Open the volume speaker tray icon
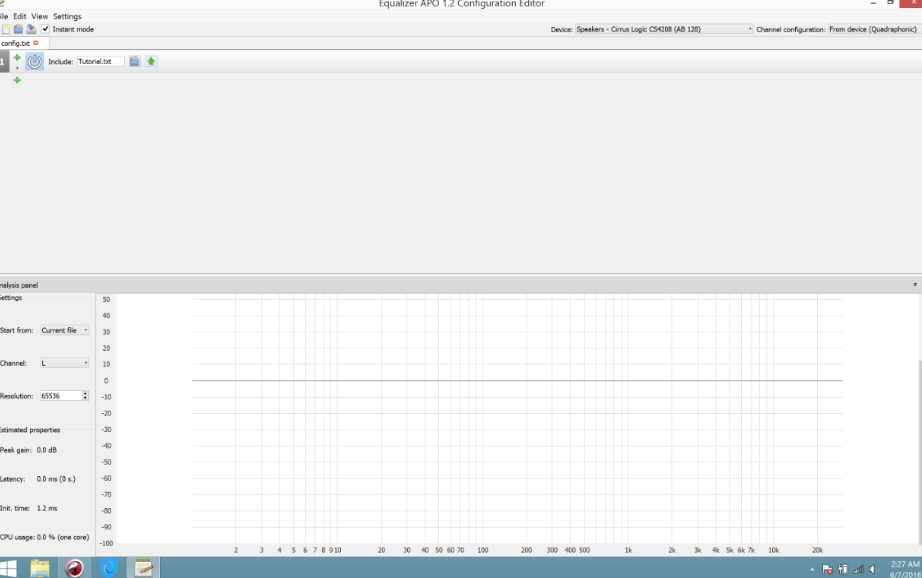The width and height of the screenshot is (922, 578). pos(873,569)
